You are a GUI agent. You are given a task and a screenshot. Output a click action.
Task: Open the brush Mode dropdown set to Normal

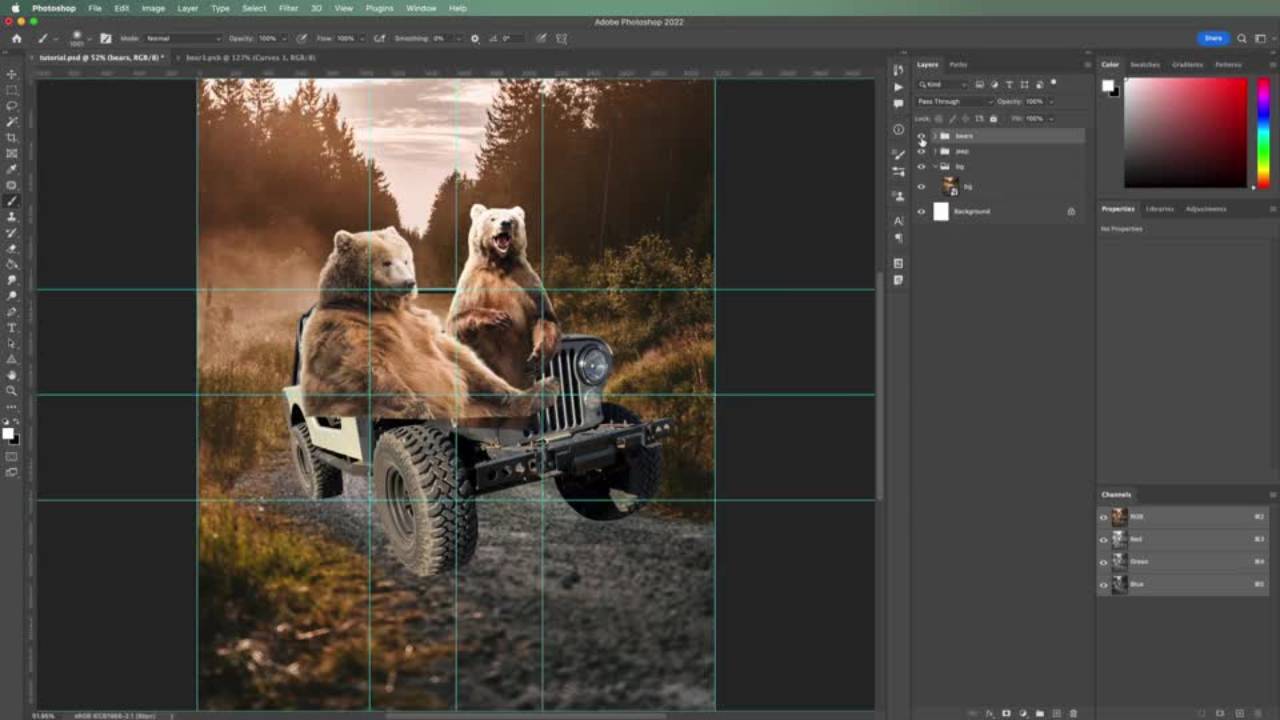point(183,38)
